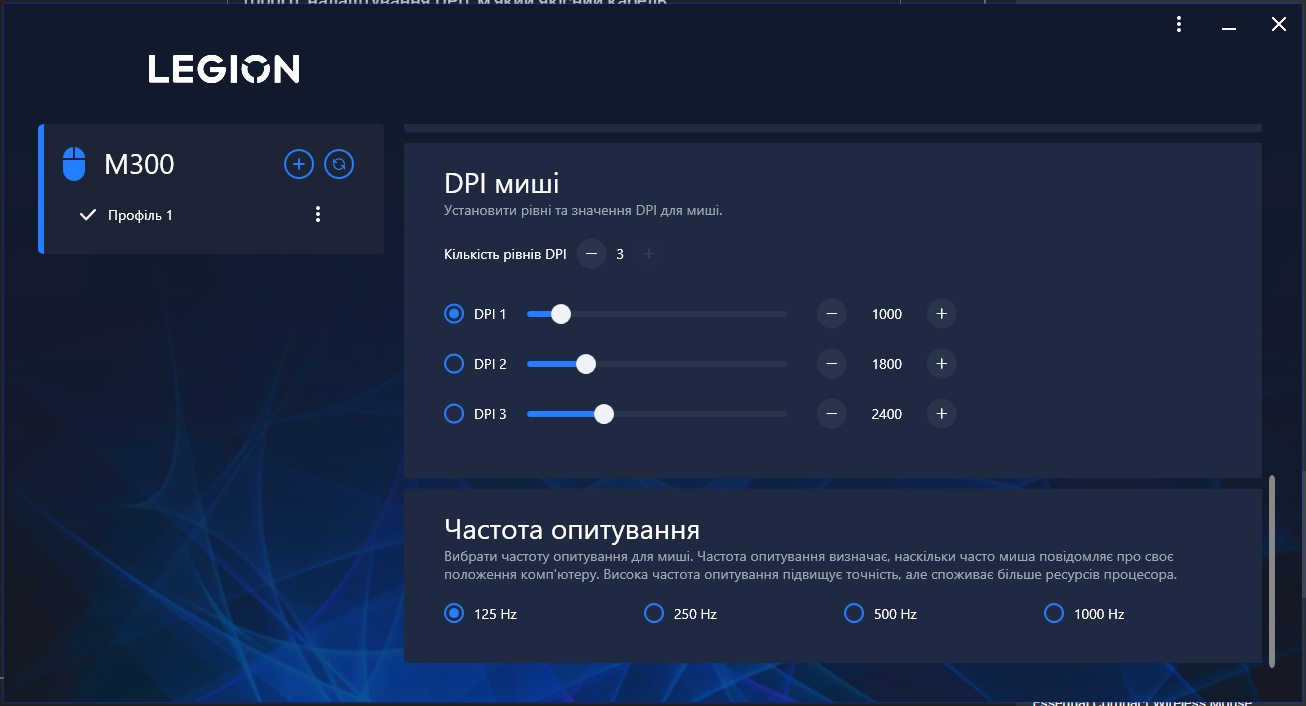This screenshot has width=1306, height=706.
Task: Click the vertical scrollbar on the right
Action: coord(1272,570)
